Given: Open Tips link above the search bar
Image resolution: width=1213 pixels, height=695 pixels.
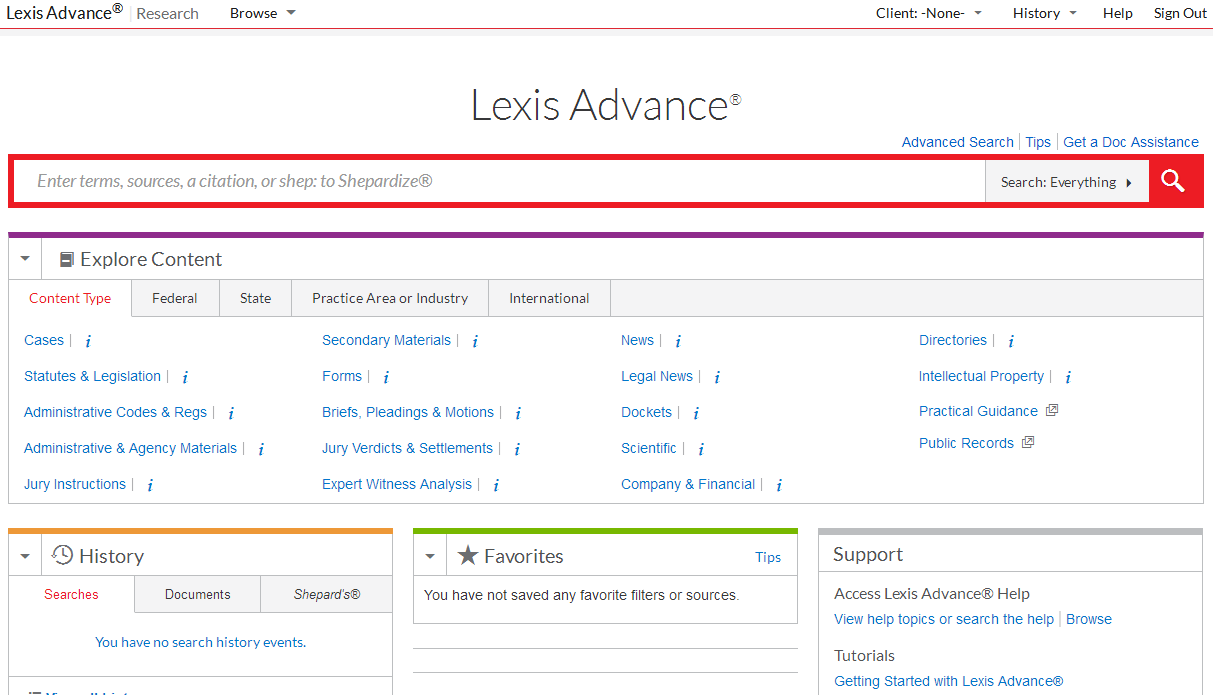Looking at the screenshot, I should point(1038,142).
